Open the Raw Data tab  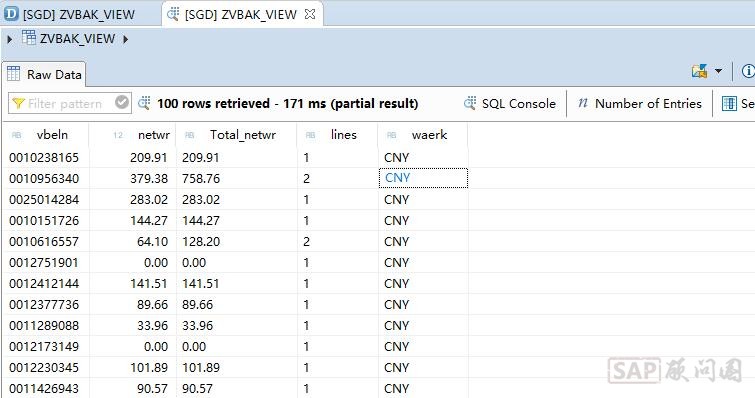click(44, 75)
